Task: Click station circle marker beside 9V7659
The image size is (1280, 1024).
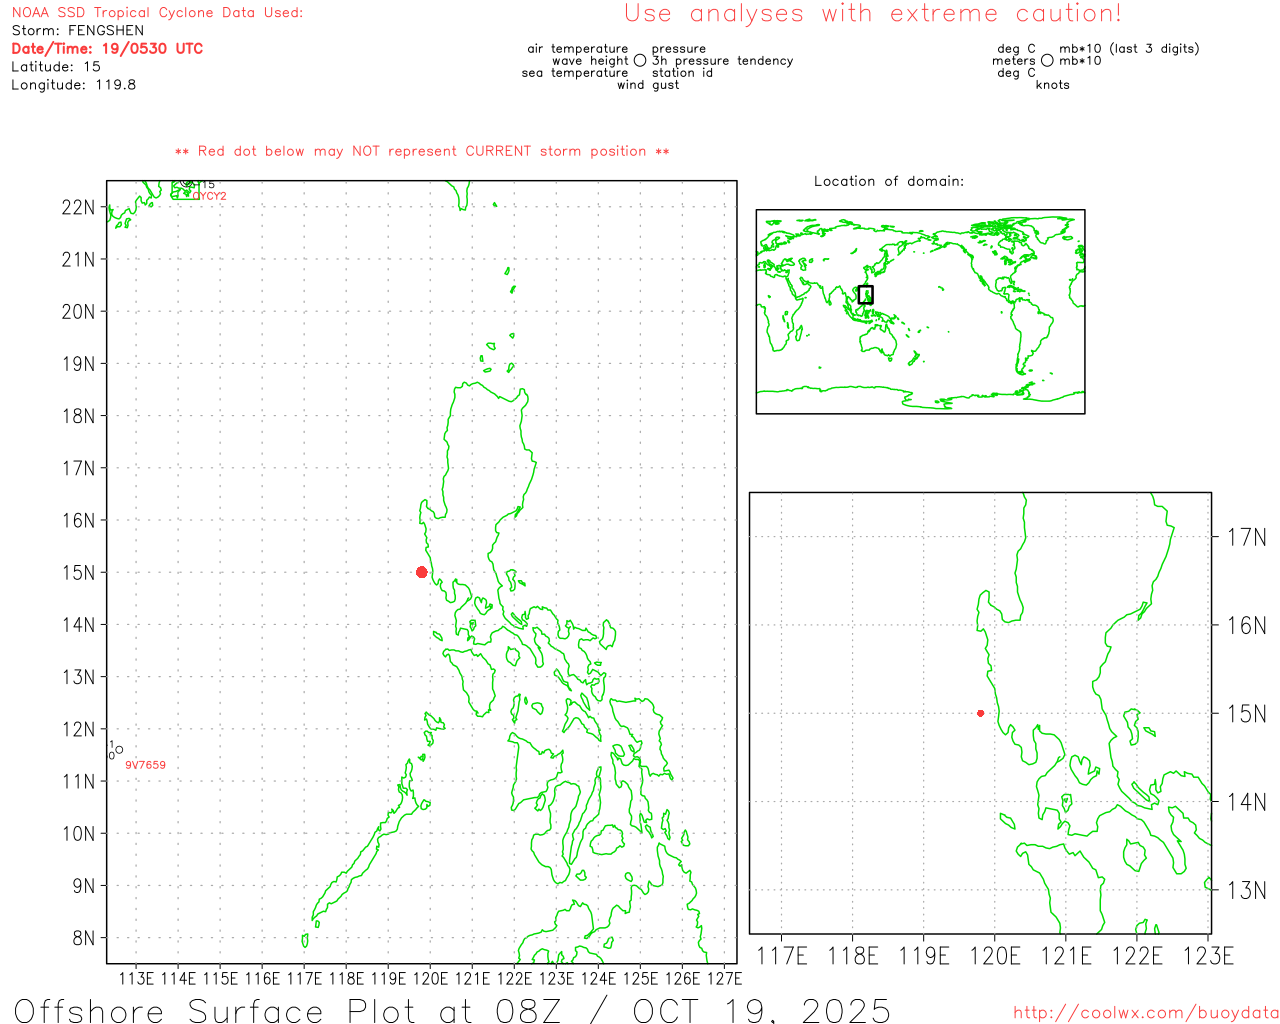Action: coord(119,750)
